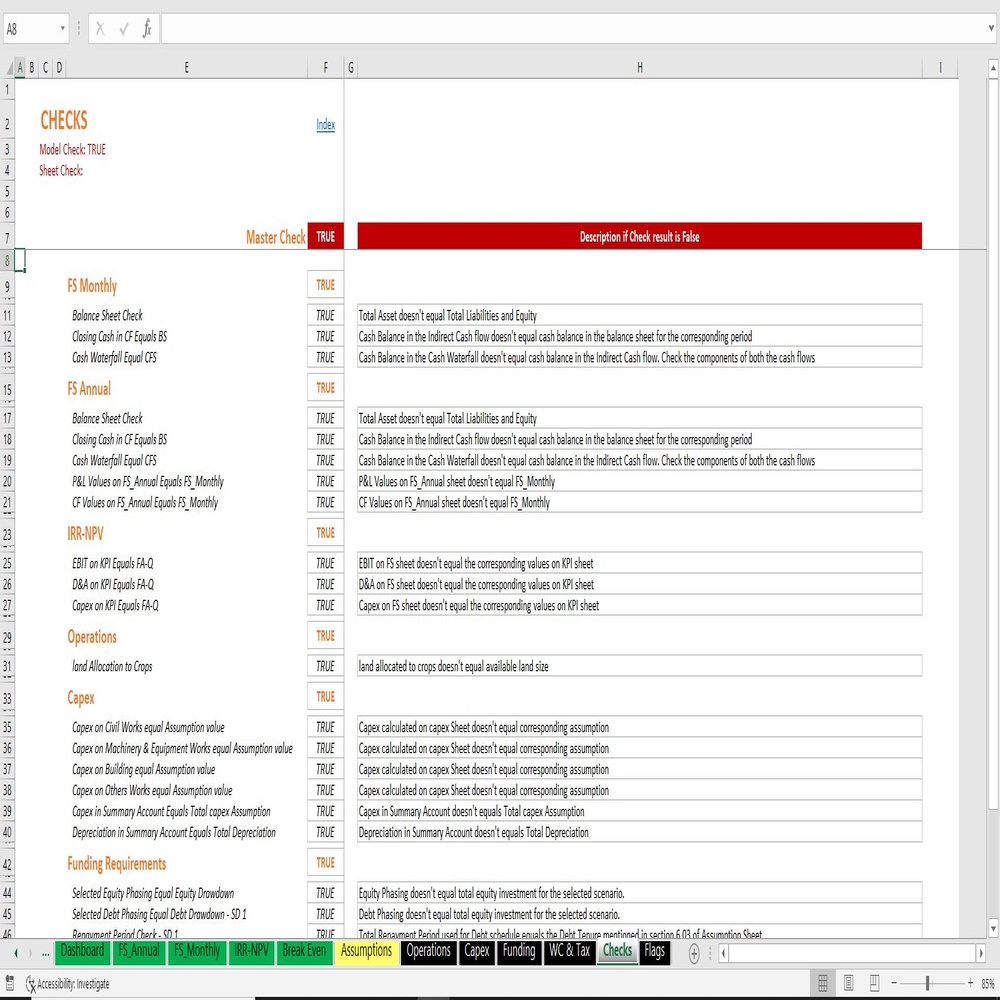This screenshot has width=1000, height=1000.
Task: Open the Flags sheet tab
Action: tap(654, 951)
